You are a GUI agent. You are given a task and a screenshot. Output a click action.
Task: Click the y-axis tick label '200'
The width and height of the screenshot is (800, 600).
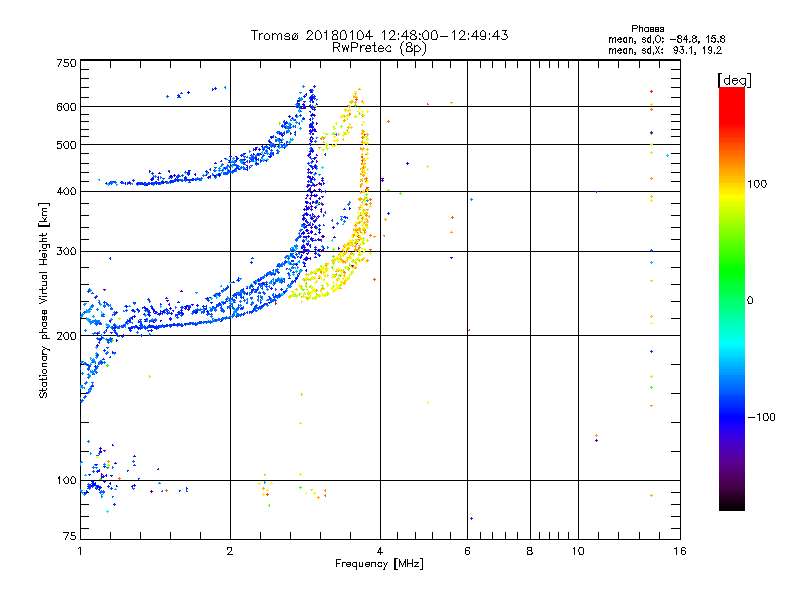point(66,336)
